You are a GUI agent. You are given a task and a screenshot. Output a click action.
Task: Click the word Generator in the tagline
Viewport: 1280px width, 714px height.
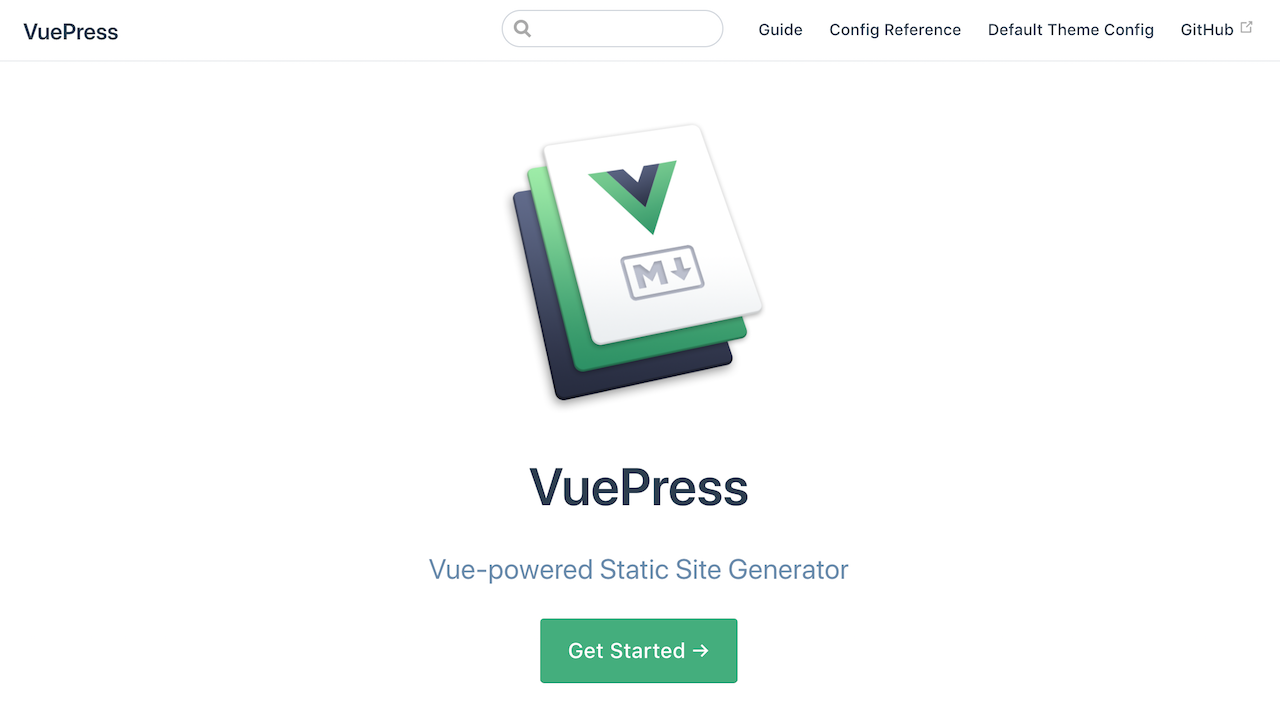click(788, 570)
